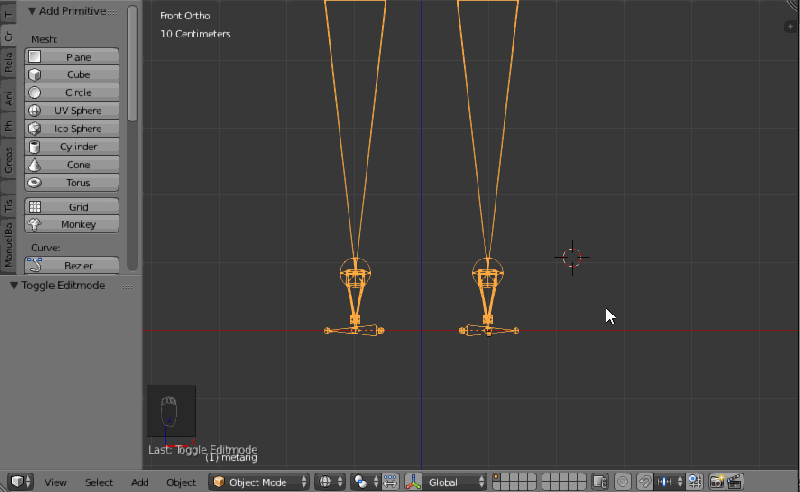Image resolution: width=800 pixels, height=492 pixels.
Task: Add a Grid mesh primitive
Action: pos(71,207)
